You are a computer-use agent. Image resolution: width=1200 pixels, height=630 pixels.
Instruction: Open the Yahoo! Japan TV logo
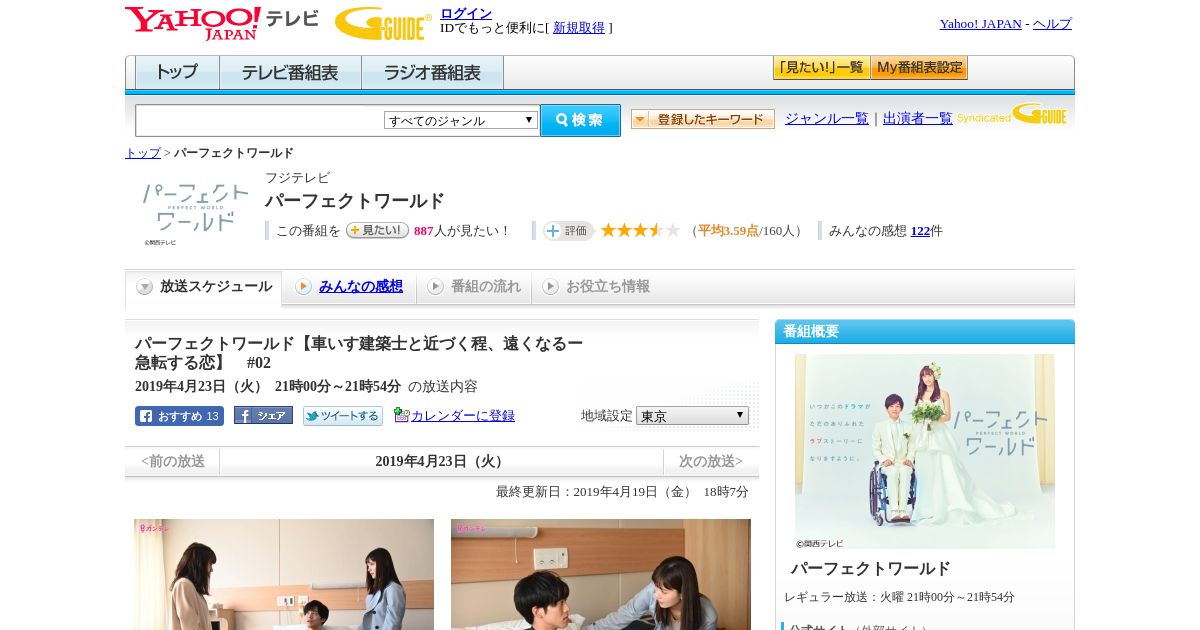[x=222, y=22]
